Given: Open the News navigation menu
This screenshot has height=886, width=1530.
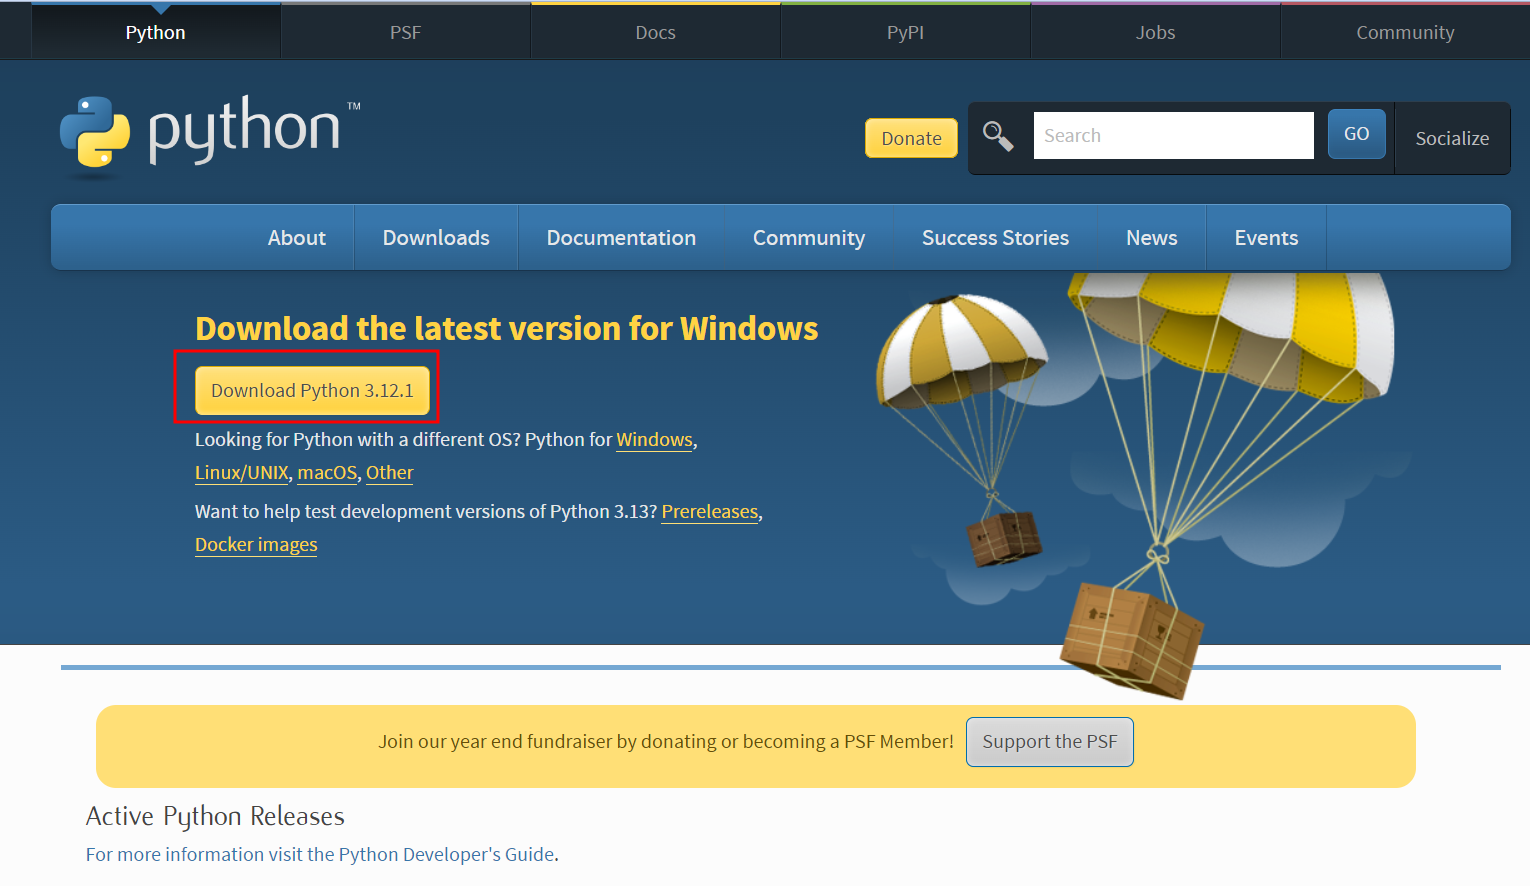Looking at the screenshot, I should tap(1152, 237).
